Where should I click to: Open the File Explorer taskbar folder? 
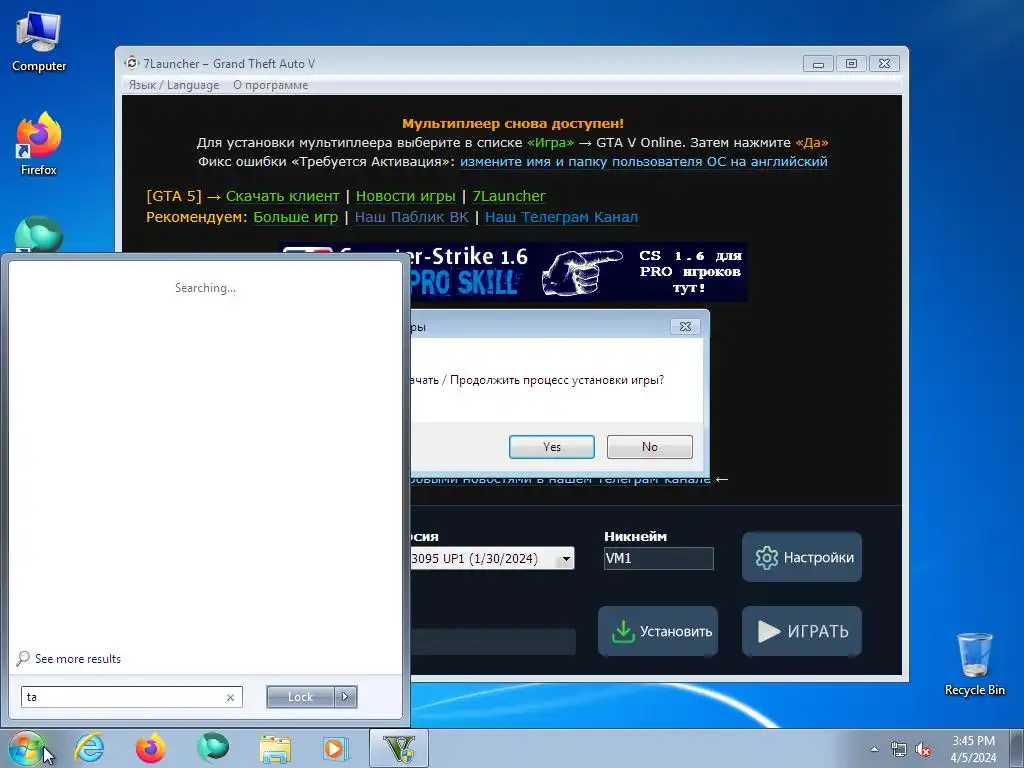(x=275, y=748)
